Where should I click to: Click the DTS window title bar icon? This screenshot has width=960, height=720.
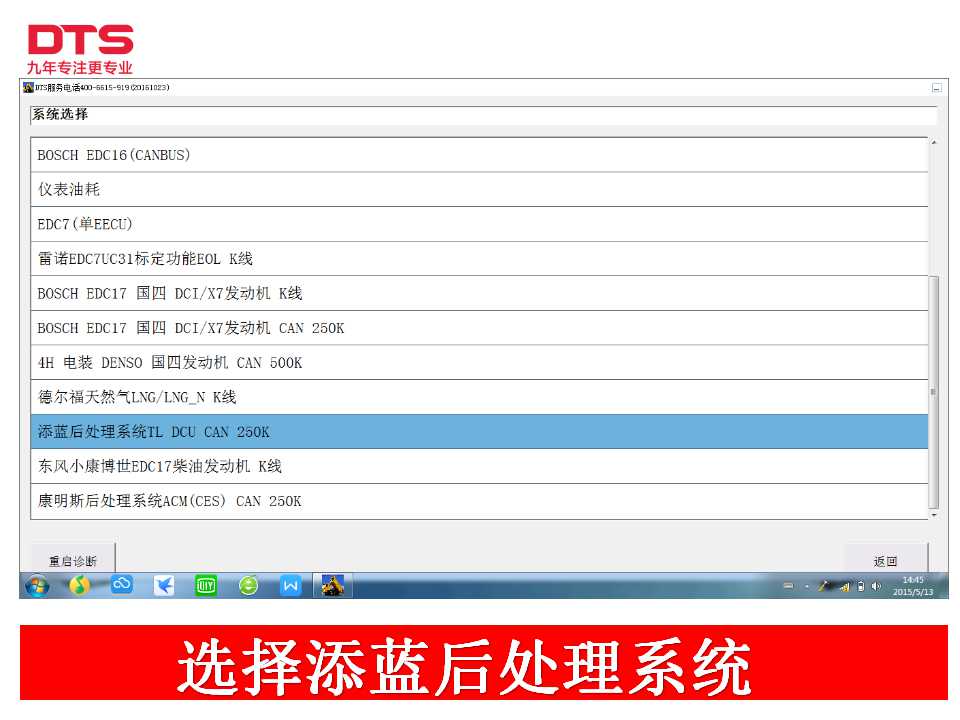[x=28, y=88]
